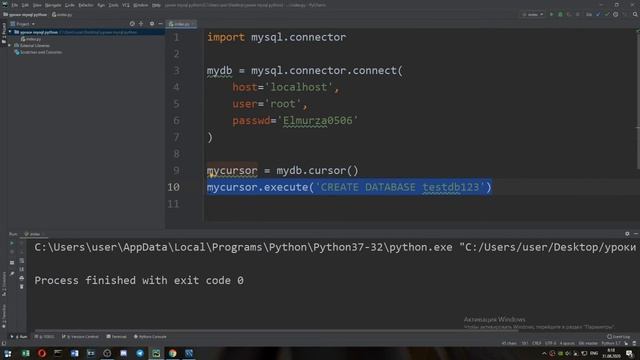The image size is (640, 360).
Task: Click line 10 number in gutter
Action: [x=173, y=187]
